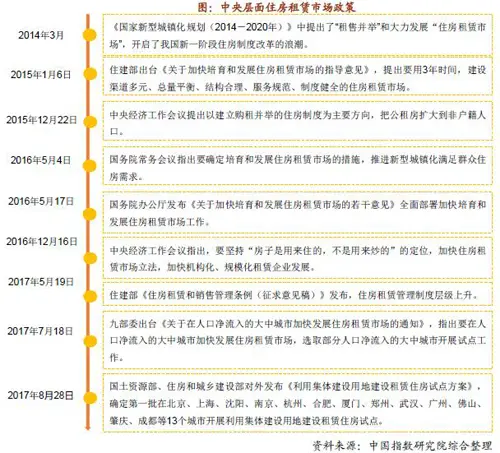Select the marker next to 2016年5月4日
This screenshot has height=453, width=500.
(89, 166)
